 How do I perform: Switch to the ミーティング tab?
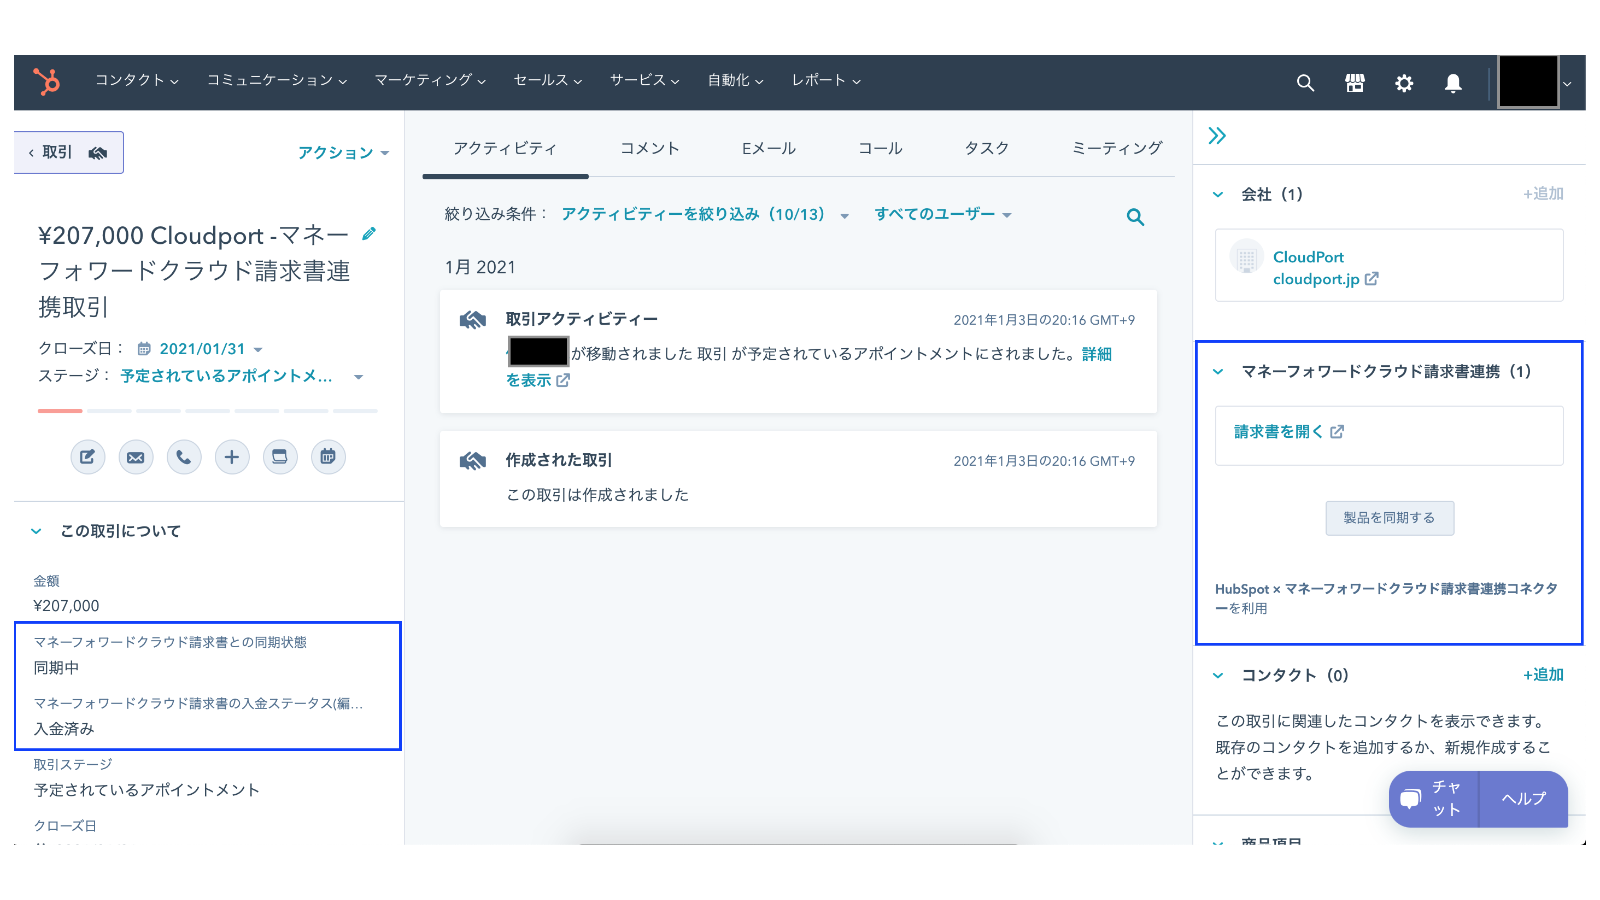1117,148
